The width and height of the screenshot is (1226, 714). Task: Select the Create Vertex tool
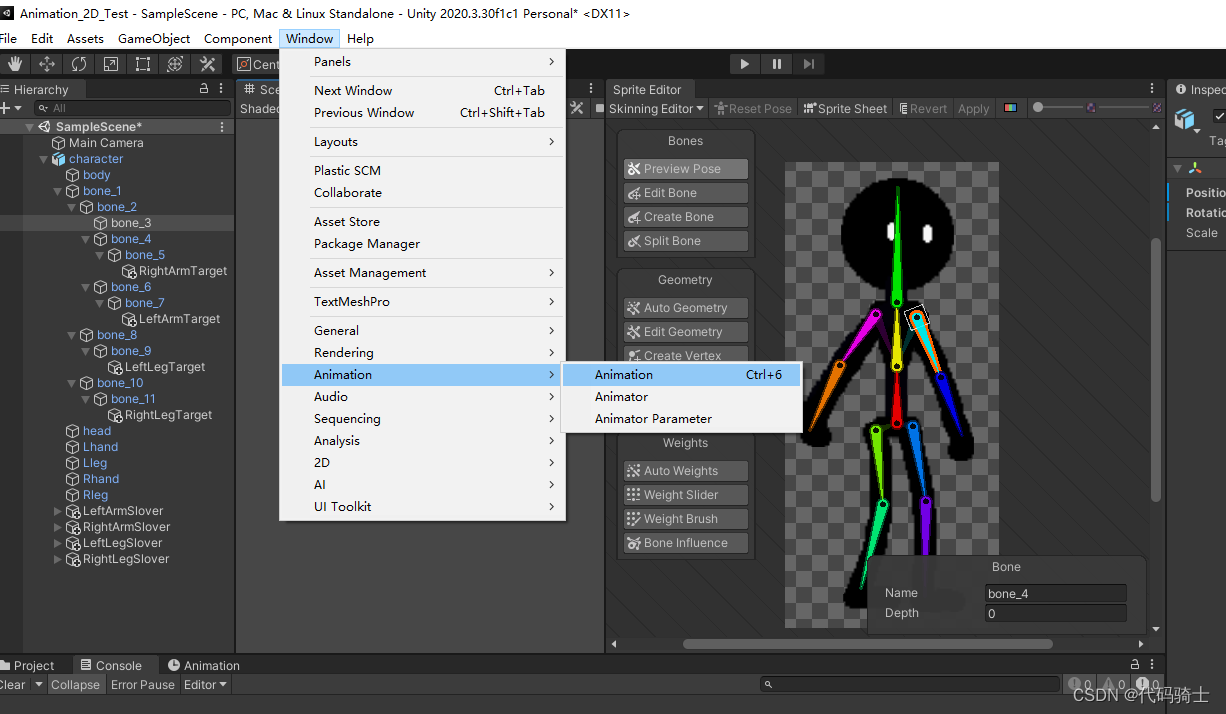tap(686, 355)
